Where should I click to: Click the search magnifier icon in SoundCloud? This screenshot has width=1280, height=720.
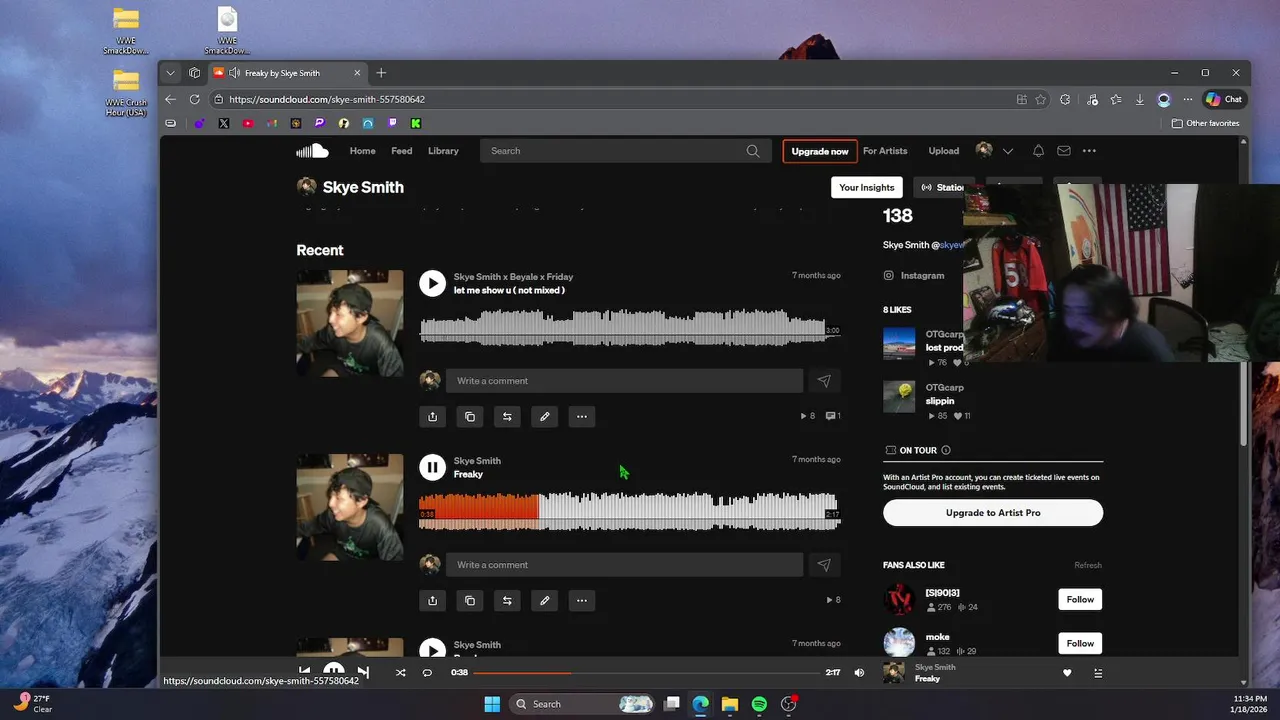click(x=752, y=151)
